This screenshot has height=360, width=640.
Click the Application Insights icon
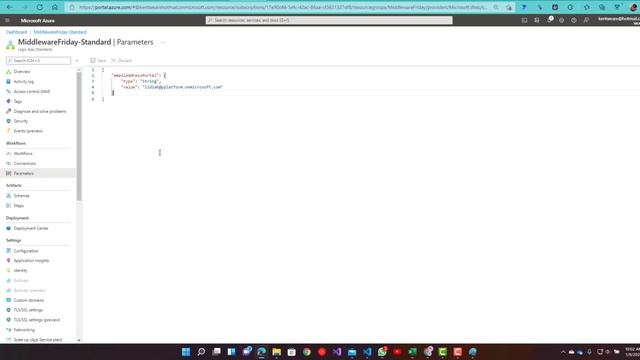[x=9, y=260]
